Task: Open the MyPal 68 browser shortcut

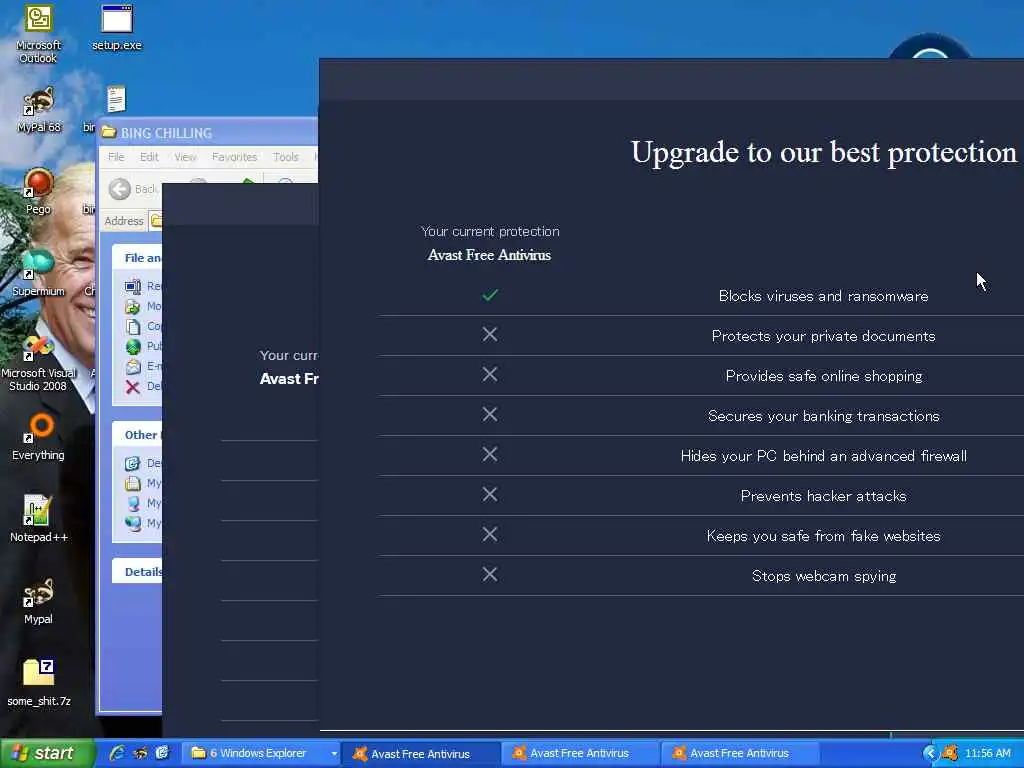Action: coord(39,110)
